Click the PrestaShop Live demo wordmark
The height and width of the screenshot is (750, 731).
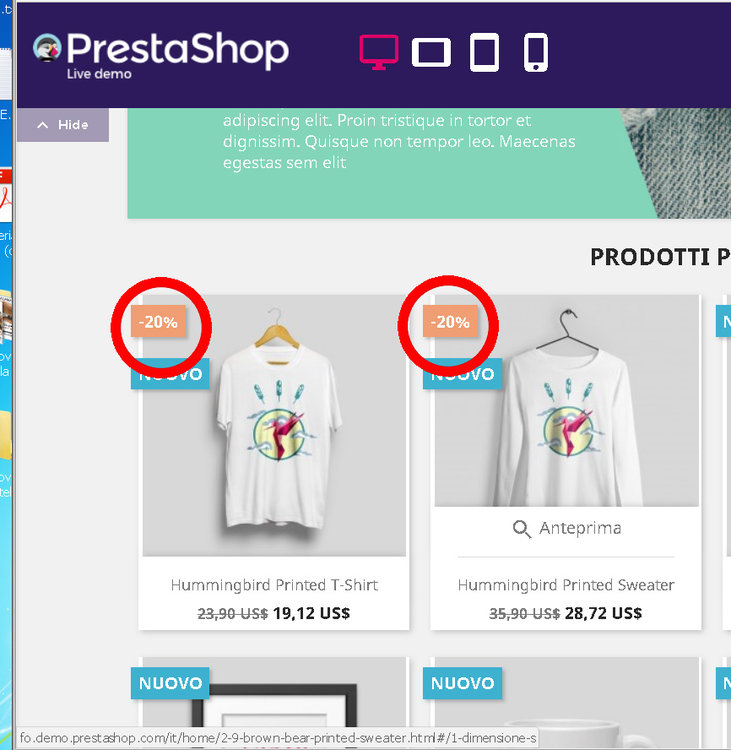177,55
